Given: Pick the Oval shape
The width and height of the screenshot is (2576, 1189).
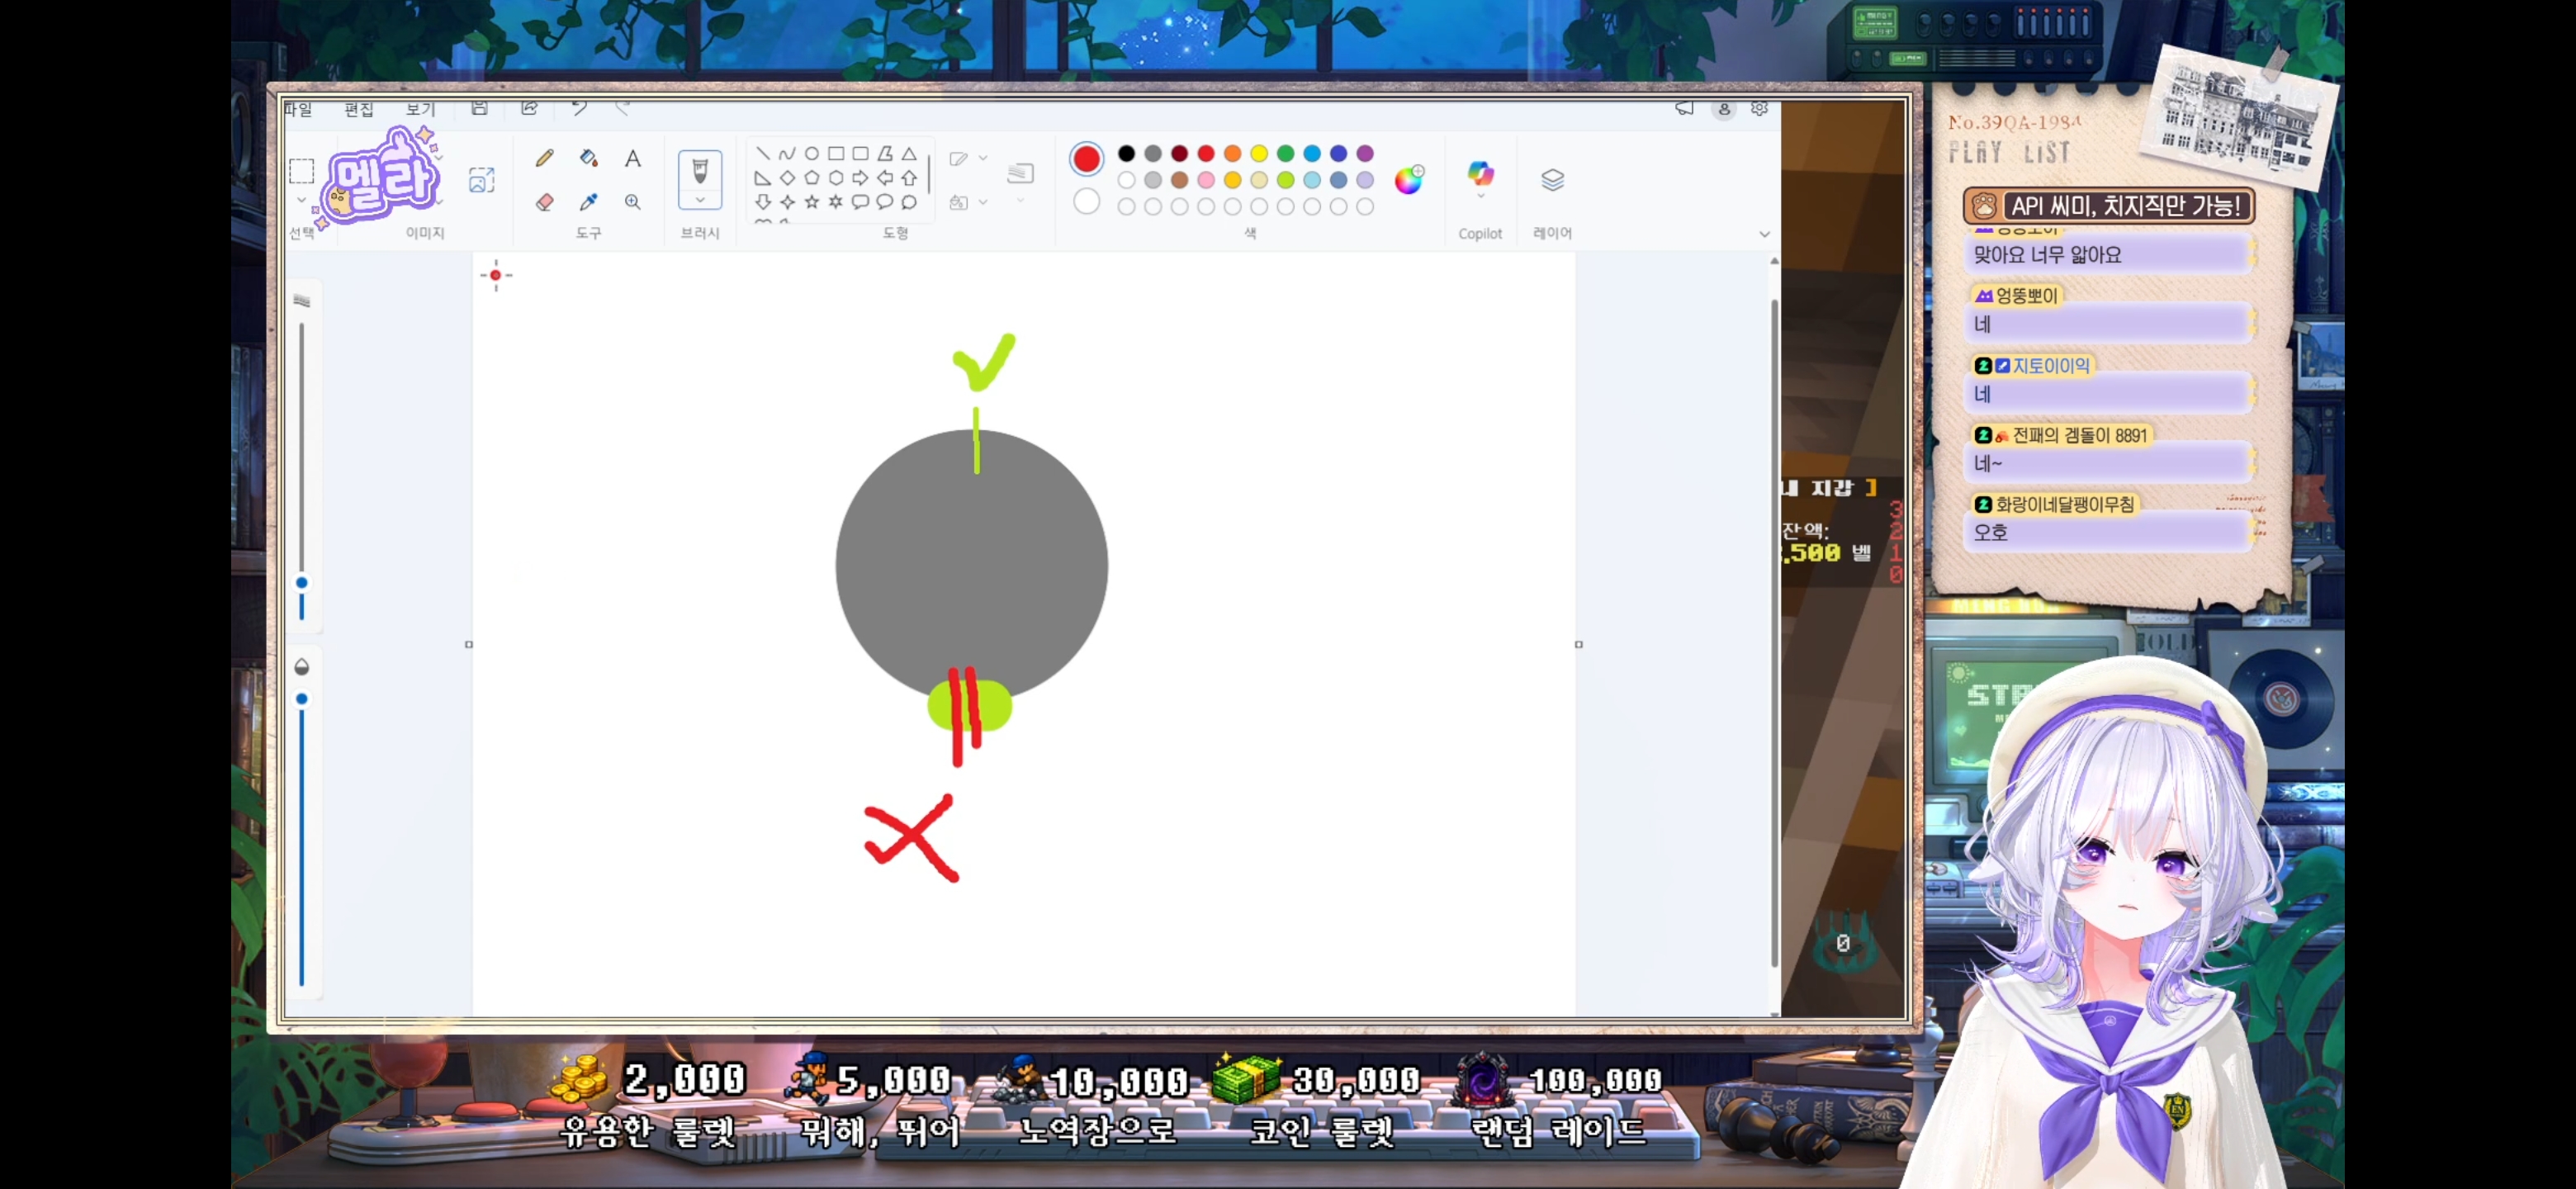Looking at the screenshot, I should [812, 153].
